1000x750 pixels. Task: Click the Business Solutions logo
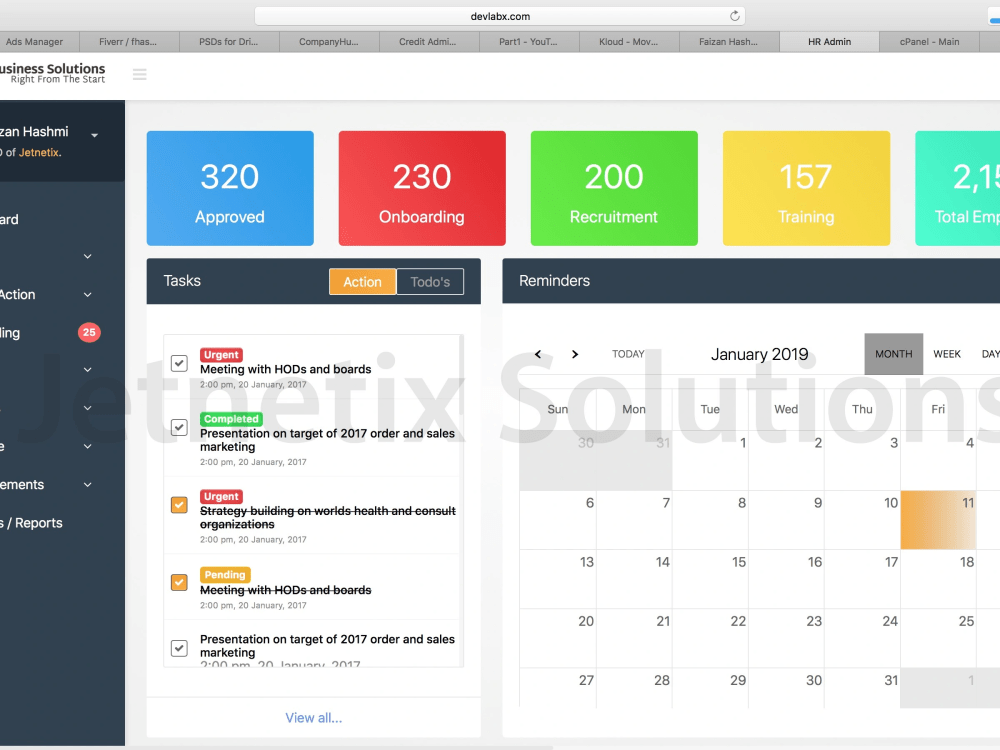coord(53,73)
